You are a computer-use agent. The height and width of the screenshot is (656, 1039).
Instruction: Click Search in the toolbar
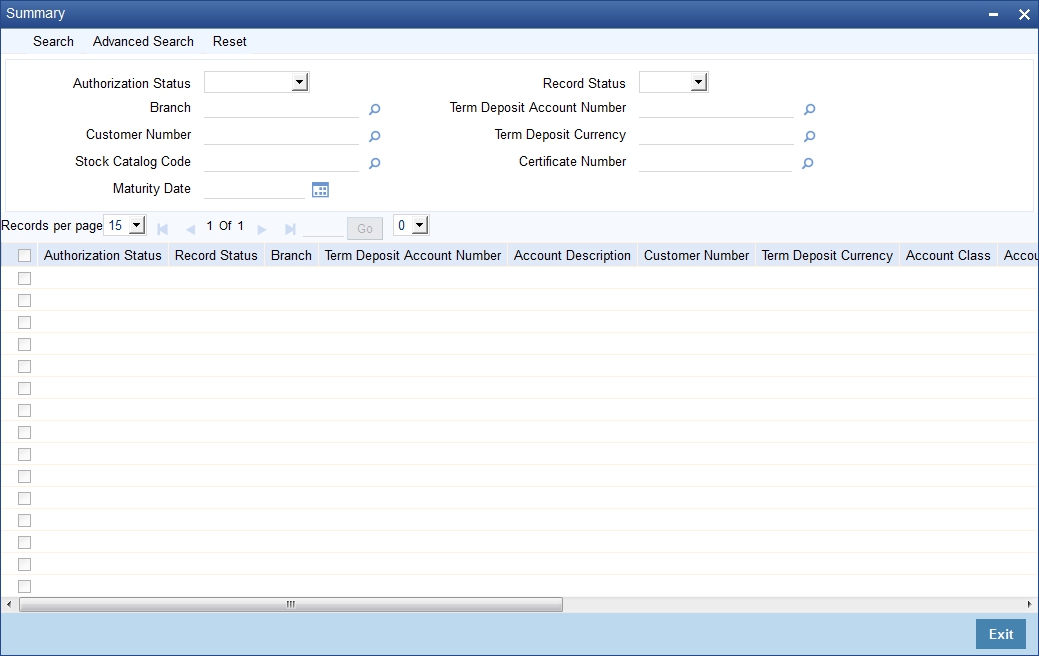pos(54,41)
